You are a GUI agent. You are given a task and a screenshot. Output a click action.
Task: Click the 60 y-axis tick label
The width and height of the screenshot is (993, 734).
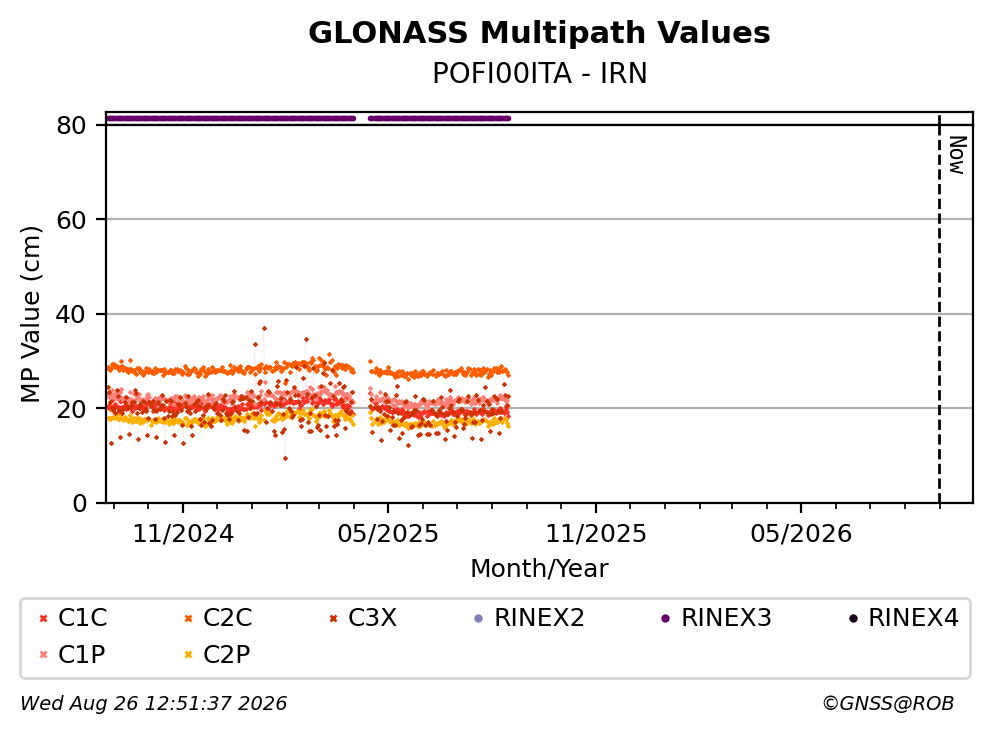[x=71, y=220]
